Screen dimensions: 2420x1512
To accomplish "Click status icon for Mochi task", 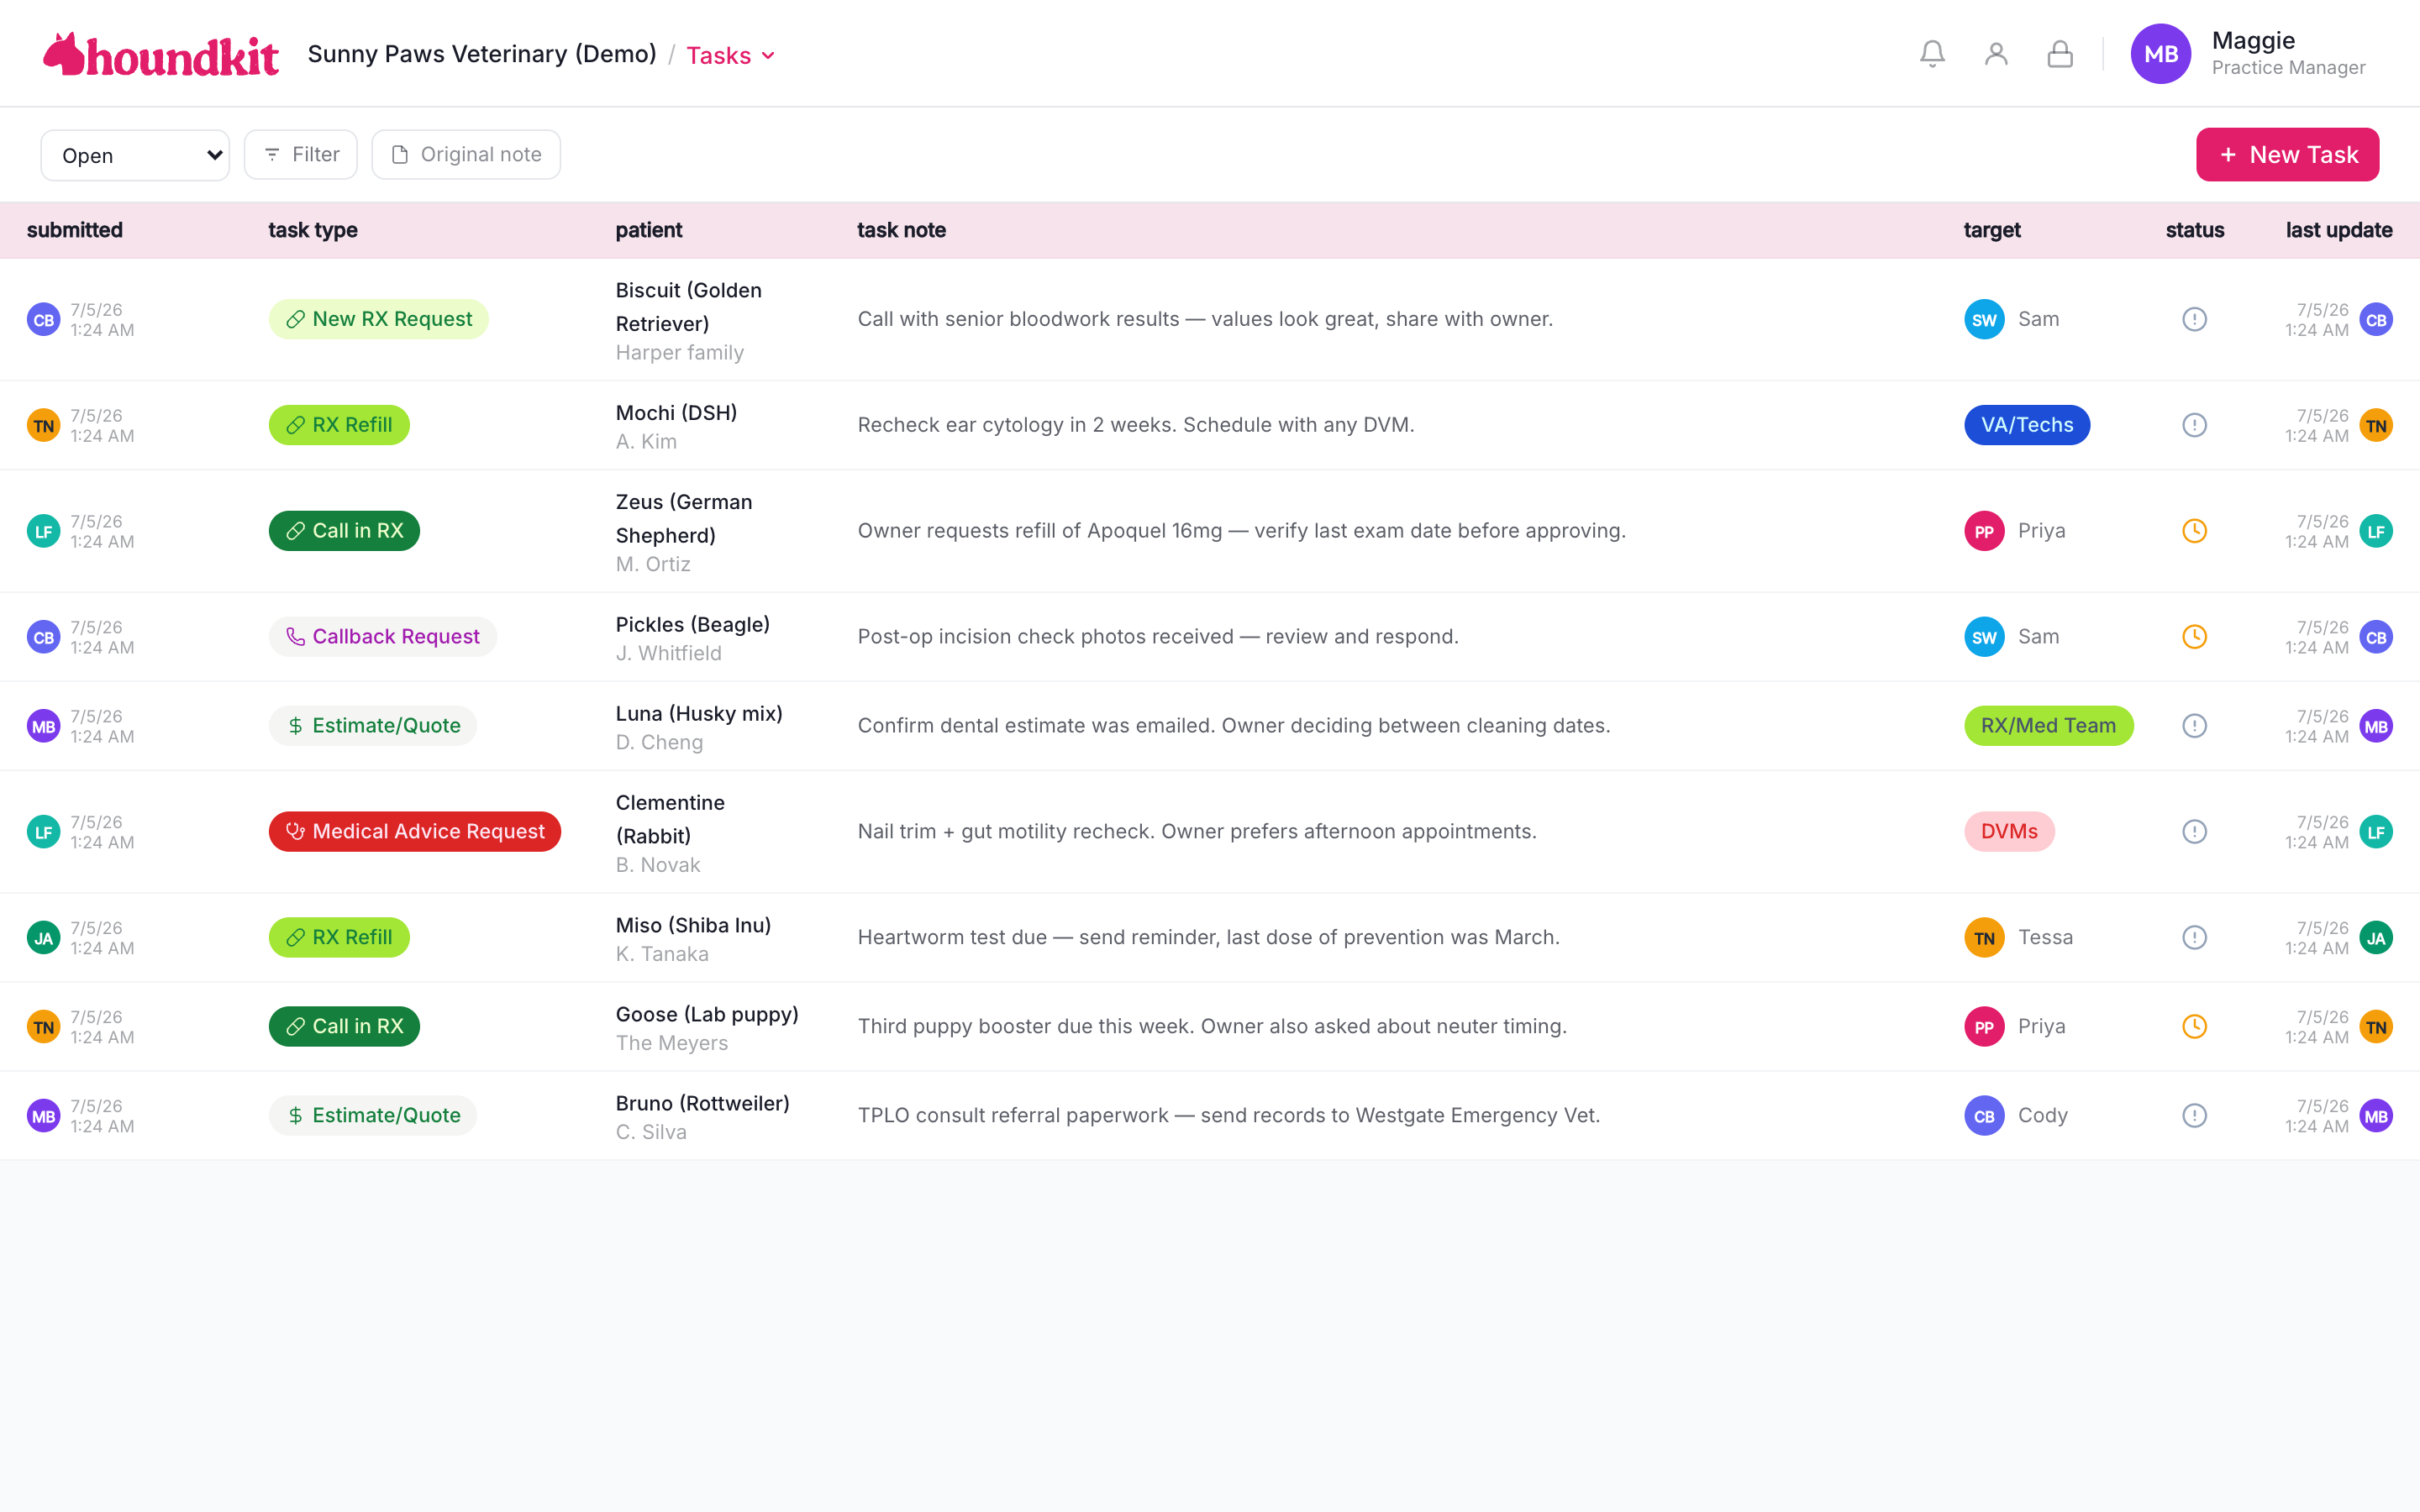I will click(2194, 425).
